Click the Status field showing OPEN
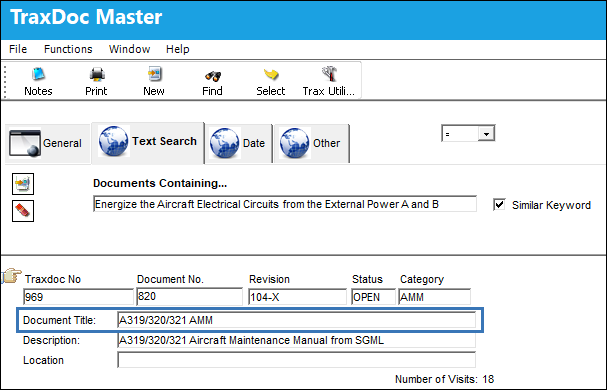 373,297
